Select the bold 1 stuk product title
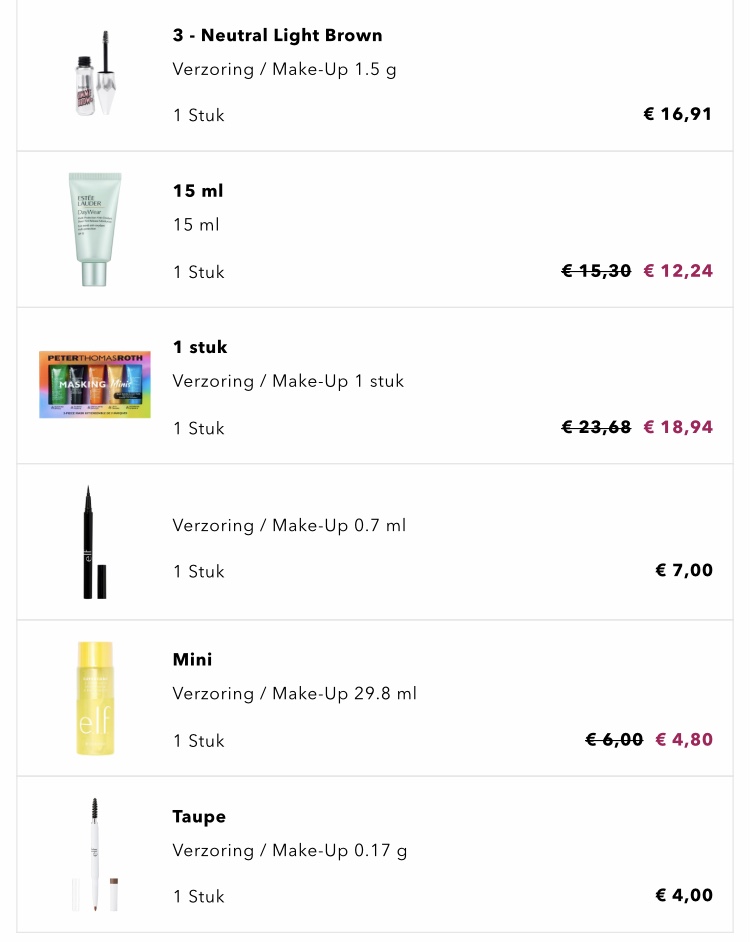Viewport: 750px width, 942px height. click(x=200, y=347)
